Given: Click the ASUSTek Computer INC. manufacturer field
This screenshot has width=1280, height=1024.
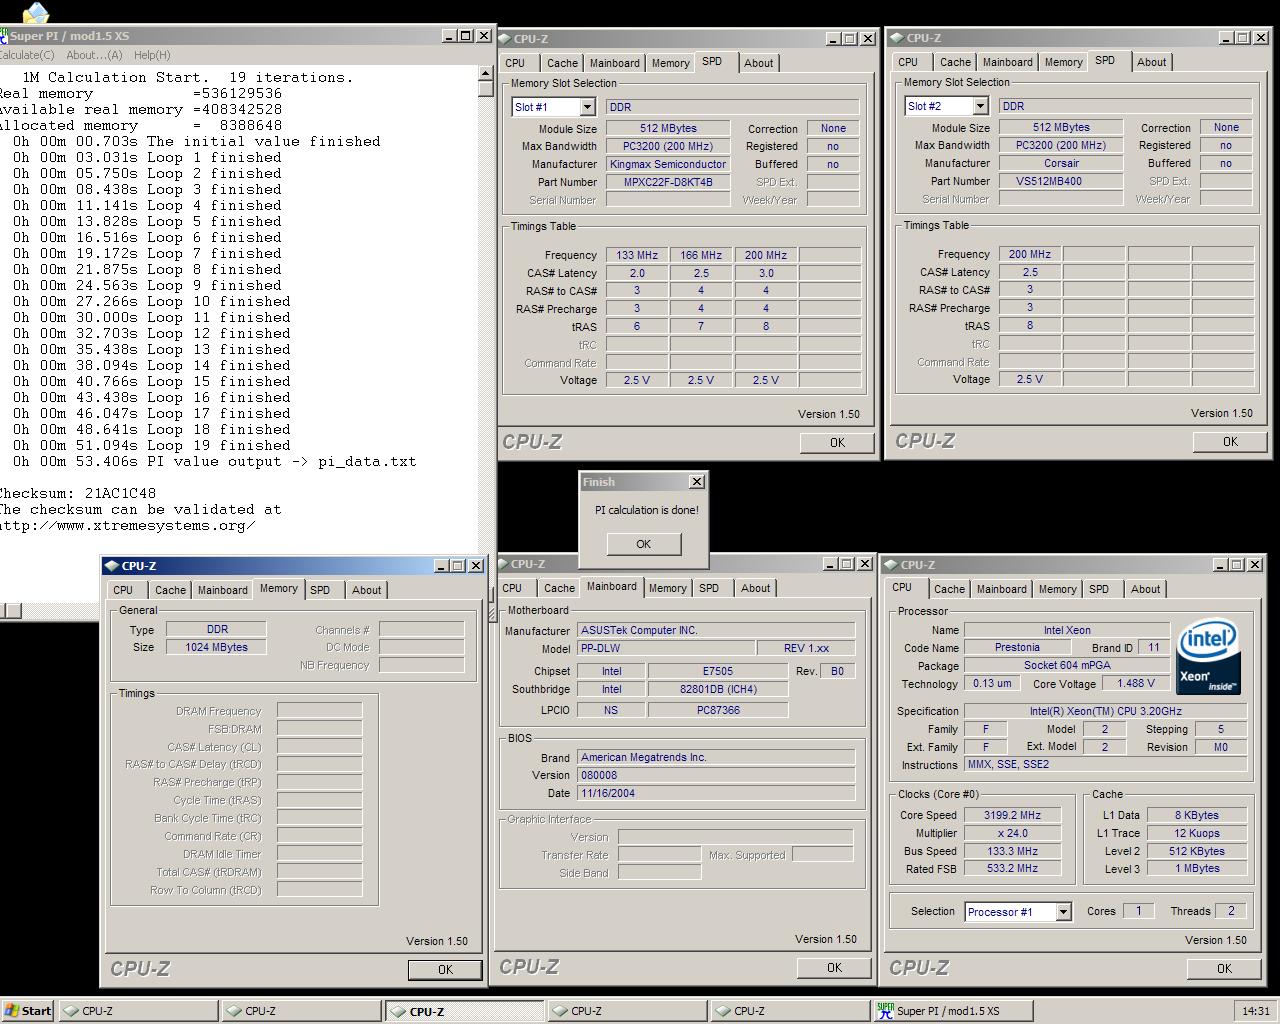Looking at the screenshot, I should pos(716,631).
